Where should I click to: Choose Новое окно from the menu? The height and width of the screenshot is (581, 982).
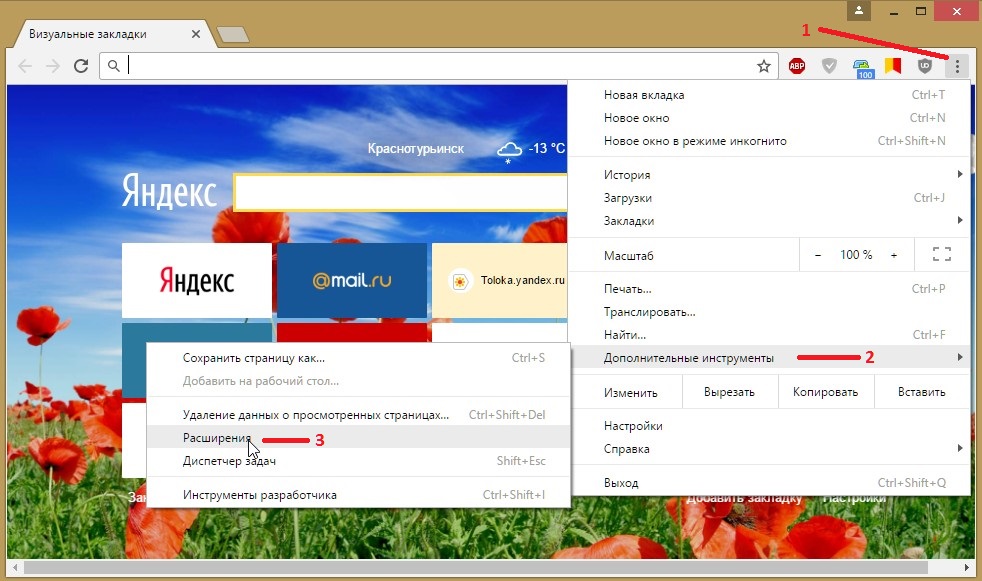pyautogui.click(x=769, y=118)
